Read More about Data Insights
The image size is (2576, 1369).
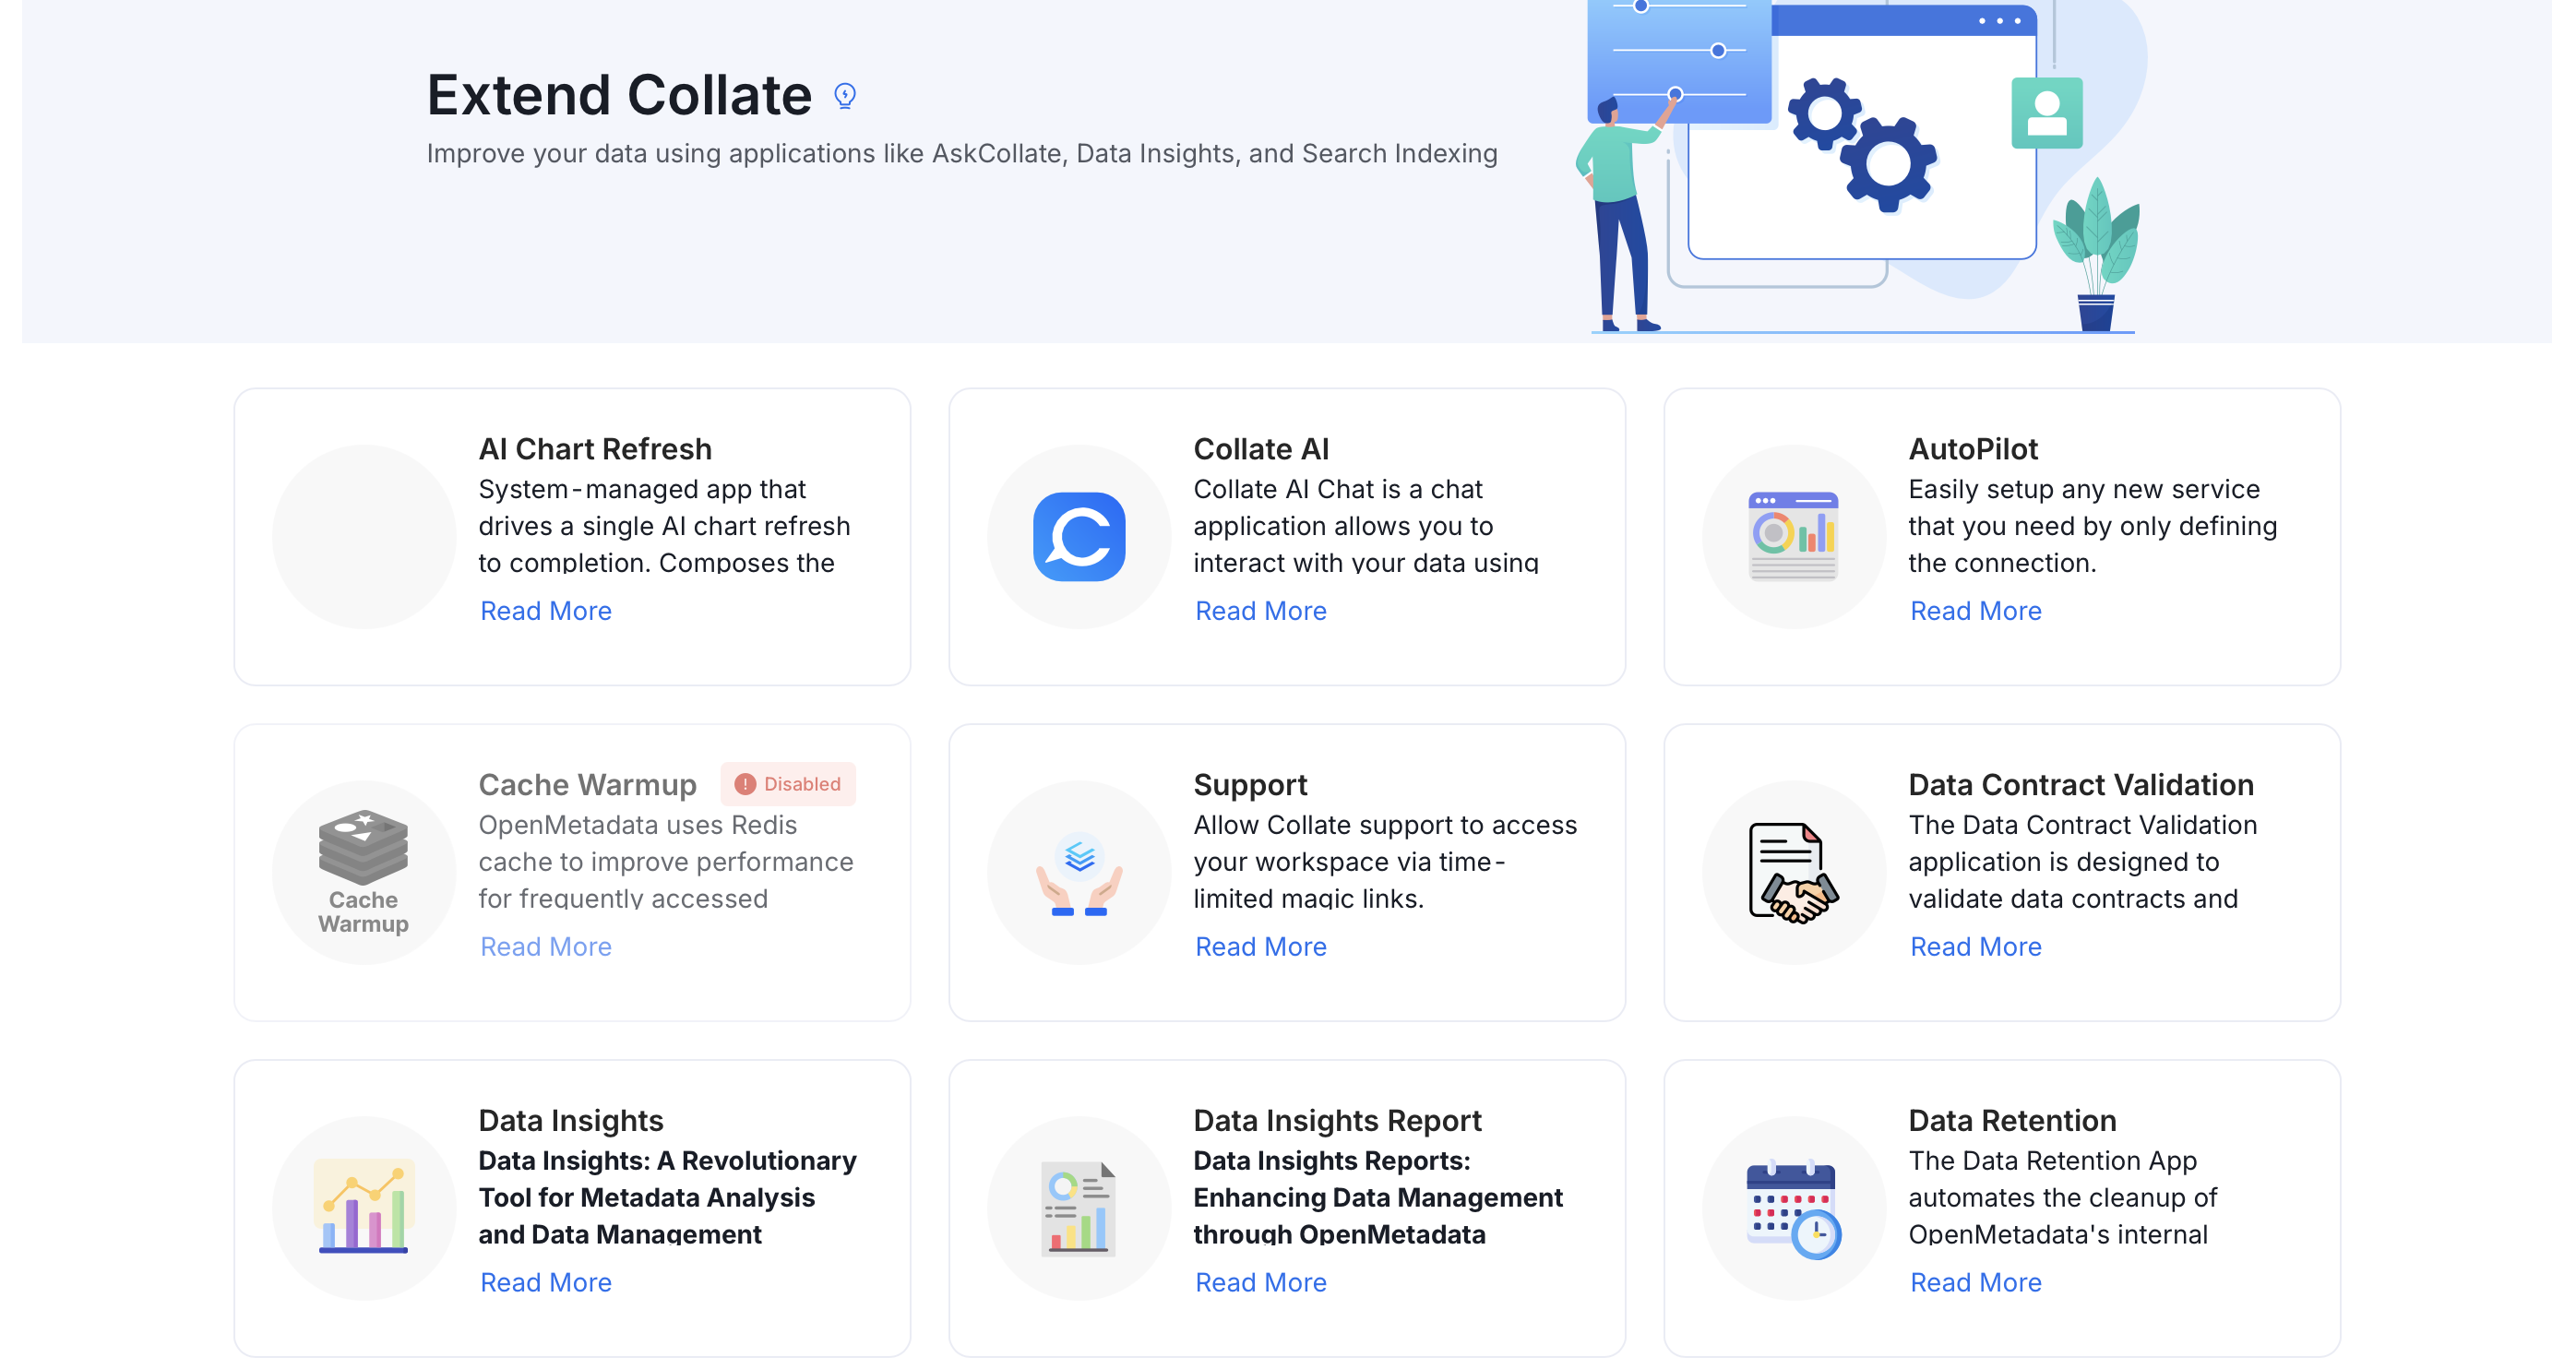[546, 1283]
